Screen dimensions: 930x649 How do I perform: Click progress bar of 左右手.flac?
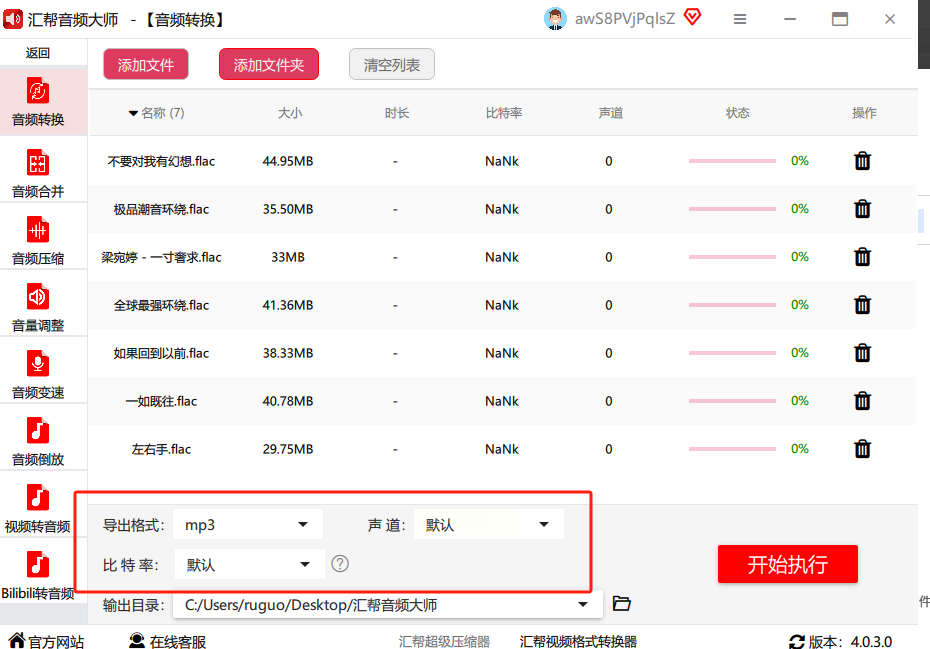[x=732, y=449]
